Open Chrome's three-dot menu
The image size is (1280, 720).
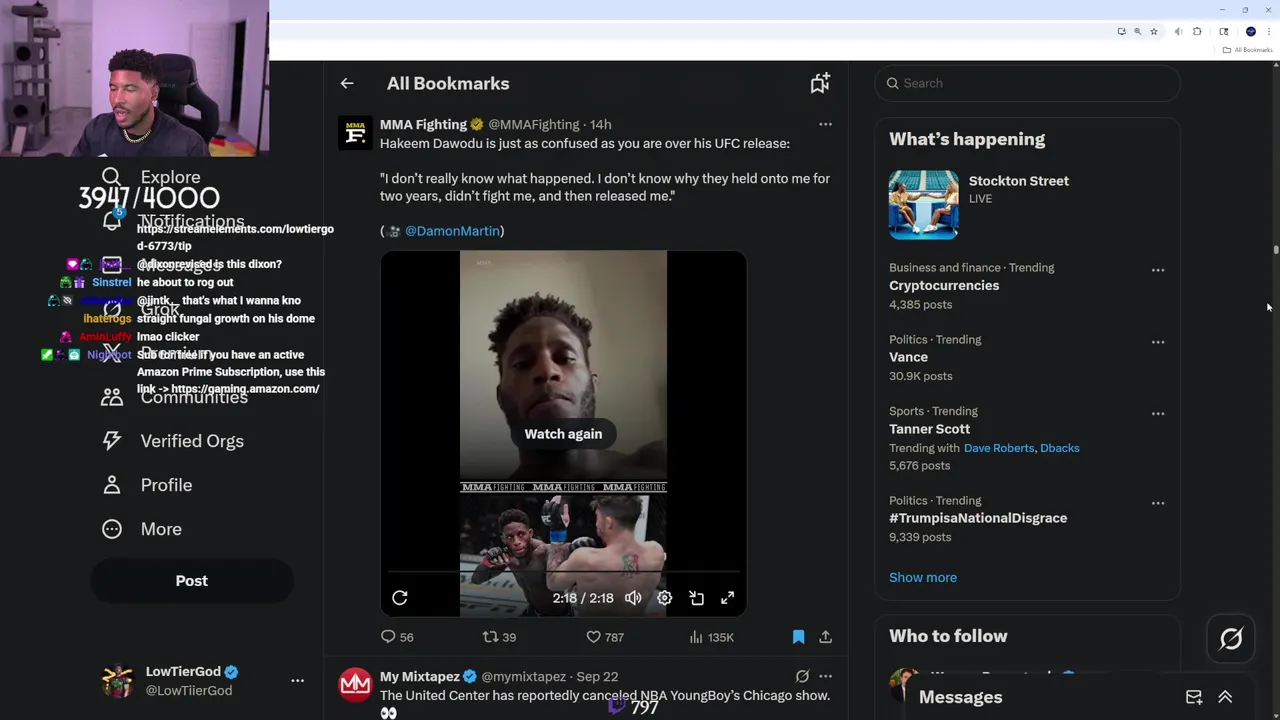click(x=1269, y=32)
